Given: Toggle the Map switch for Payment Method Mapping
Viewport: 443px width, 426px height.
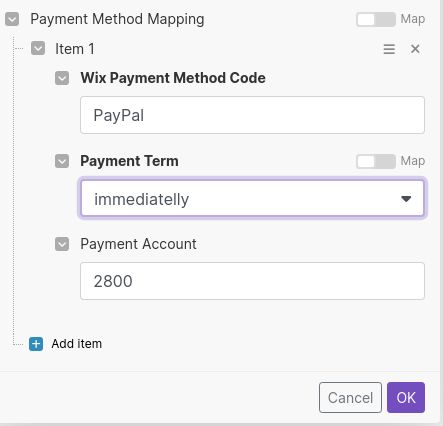Looking at the screenshot, I should click(x=376, y=19).
